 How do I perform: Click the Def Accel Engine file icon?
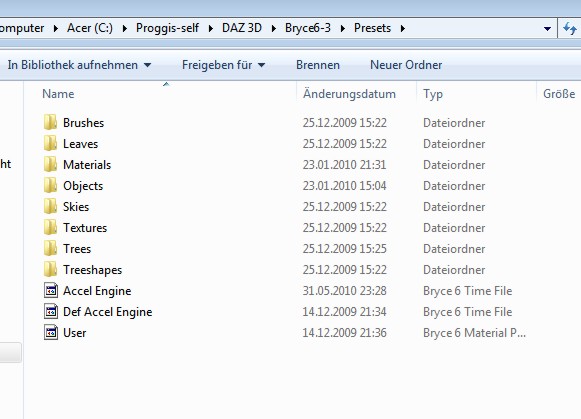[x=51, y=312]
